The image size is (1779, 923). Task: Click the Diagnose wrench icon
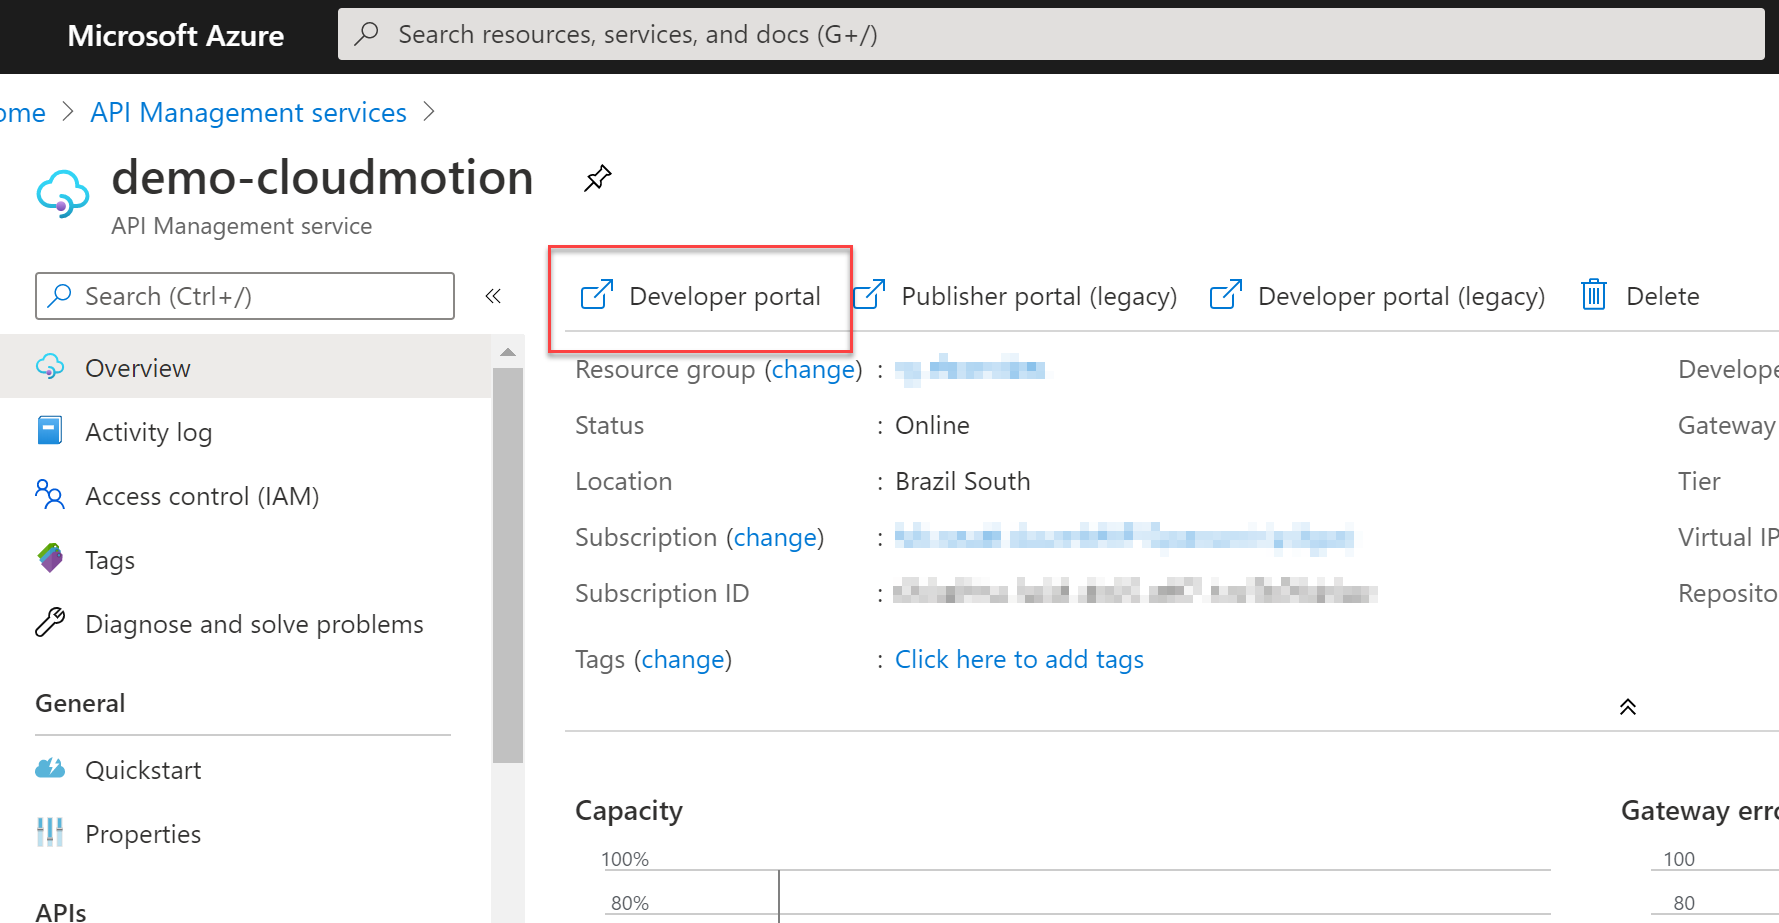(x=50, y=622)
